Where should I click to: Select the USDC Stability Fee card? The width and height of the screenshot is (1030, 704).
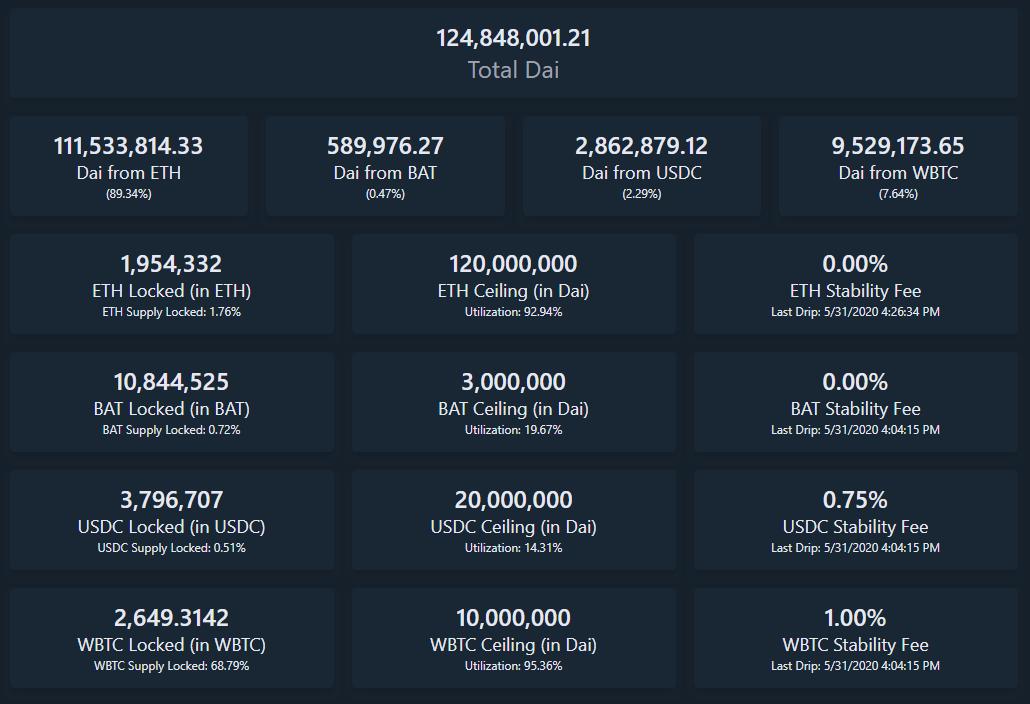[855, 520]
